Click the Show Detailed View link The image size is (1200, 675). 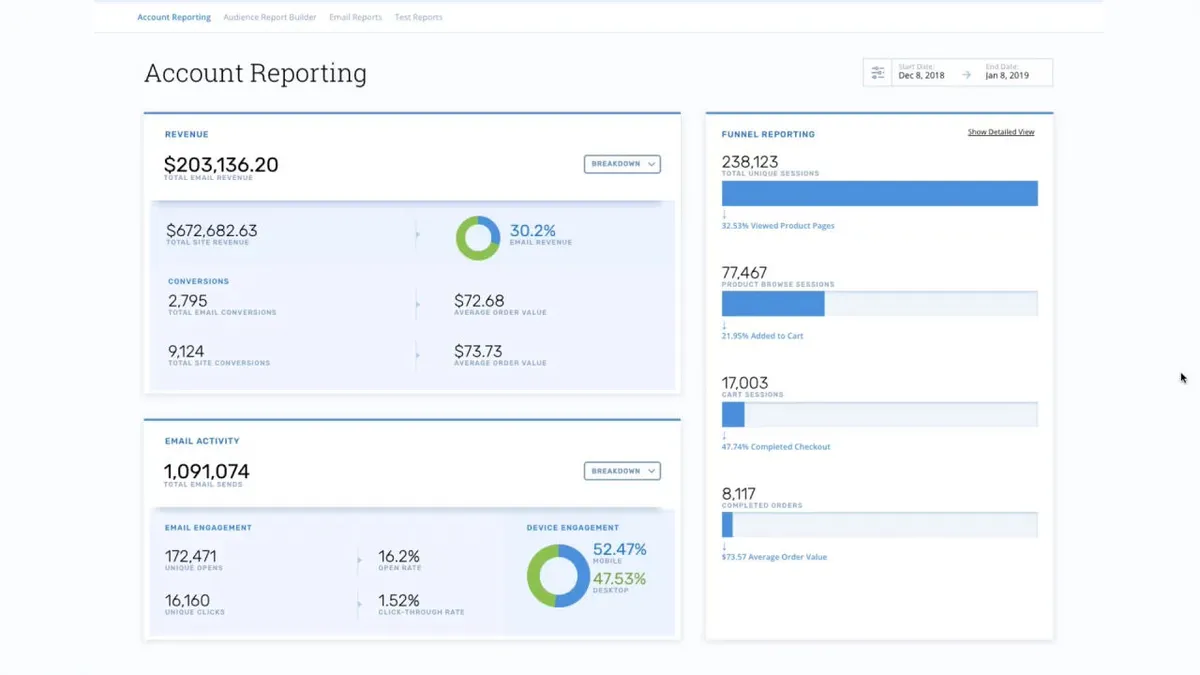(x=1000, y=132)
